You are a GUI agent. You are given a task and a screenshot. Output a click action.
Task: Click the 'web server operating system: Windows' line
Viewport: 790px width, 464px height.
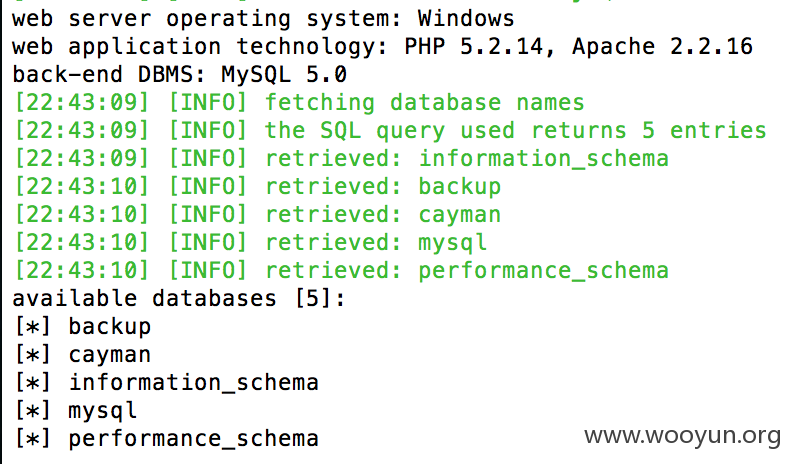pos(263,19)
